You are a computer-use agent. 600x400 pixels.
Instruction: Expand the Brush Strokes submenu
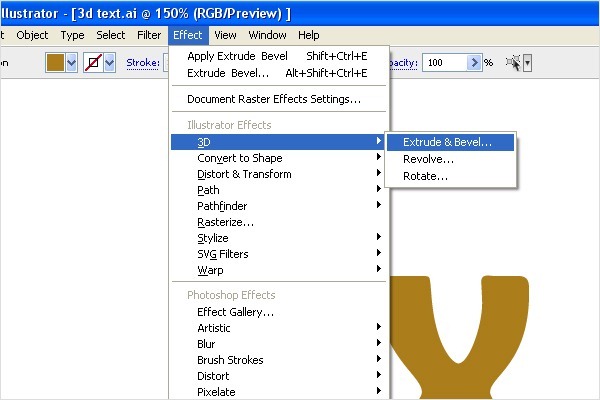coord(278,360)
